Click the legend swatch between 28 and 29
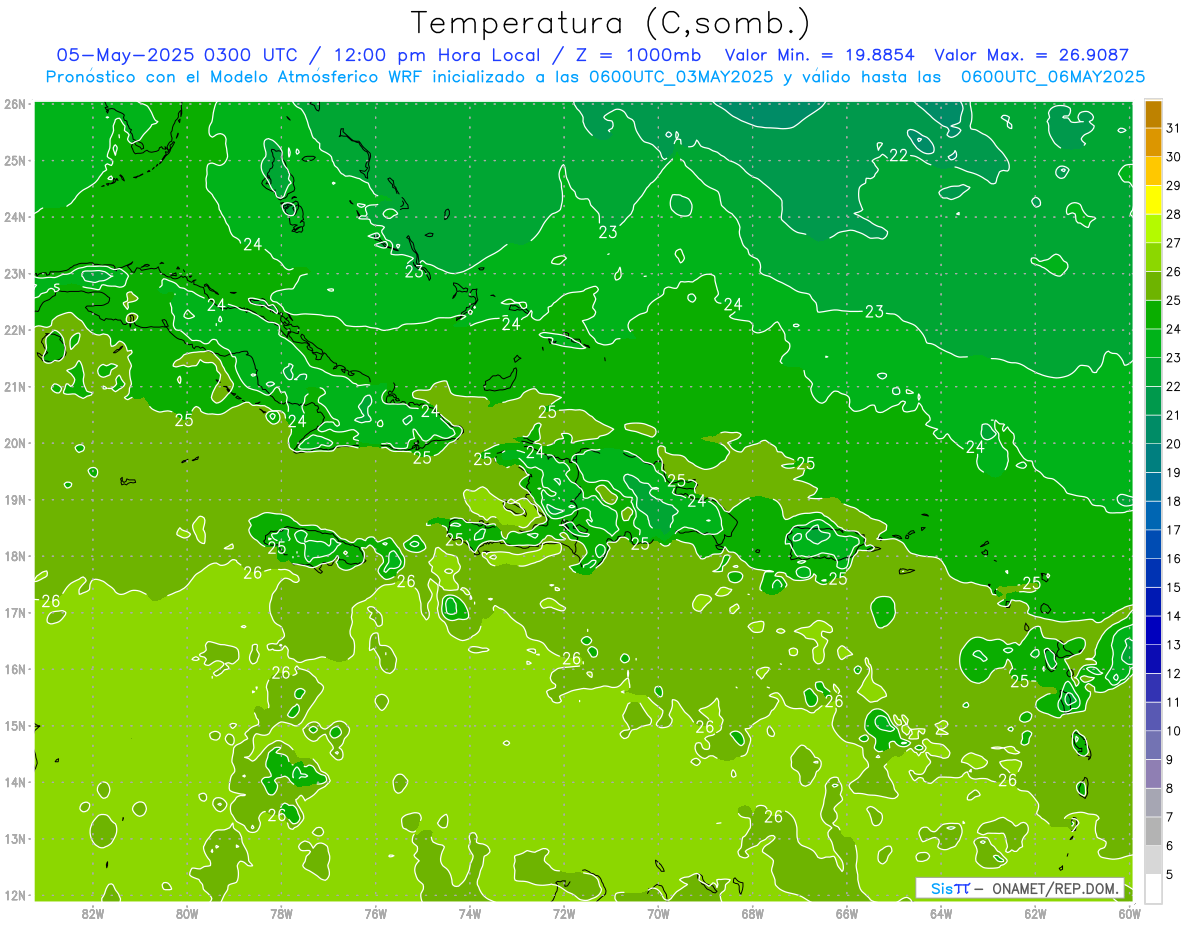The width and height of the screenshot is (1200, 927). pyautogui.click(x=1153, y=199)
